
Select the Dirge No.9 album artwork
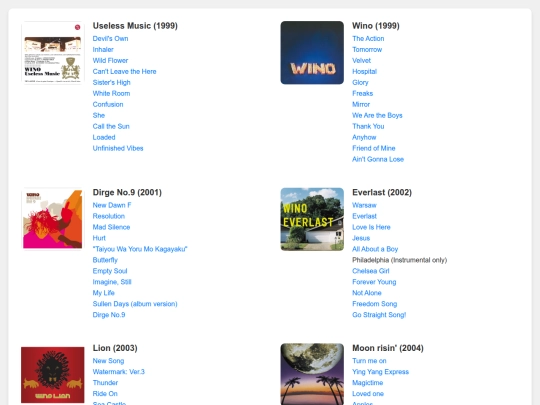[x=53, y=219]
